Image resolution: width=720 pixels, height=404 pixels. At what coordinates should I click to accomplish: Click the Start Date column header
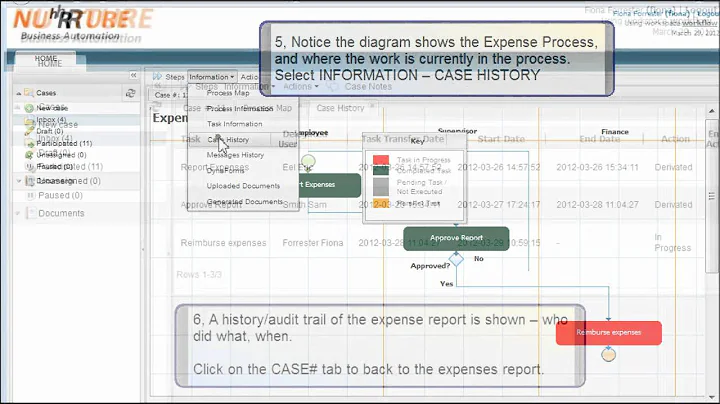501,139
